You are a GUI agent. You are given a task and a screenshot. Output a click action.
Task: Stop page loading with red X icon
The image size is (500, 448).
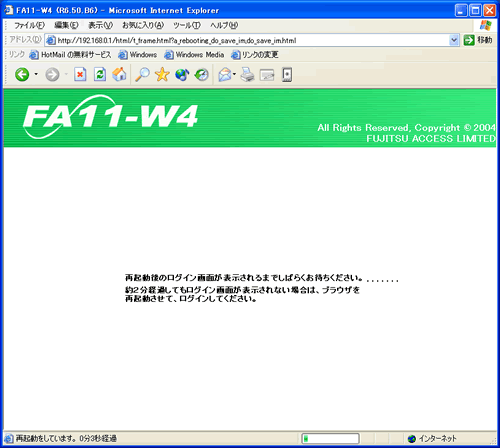80,74
